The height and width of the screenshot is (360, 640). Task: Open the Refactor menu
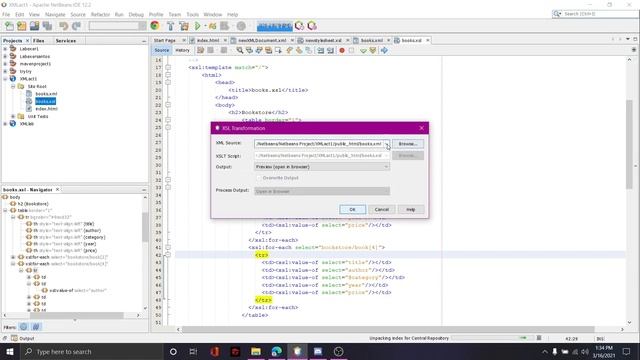[x=100, y=14]
